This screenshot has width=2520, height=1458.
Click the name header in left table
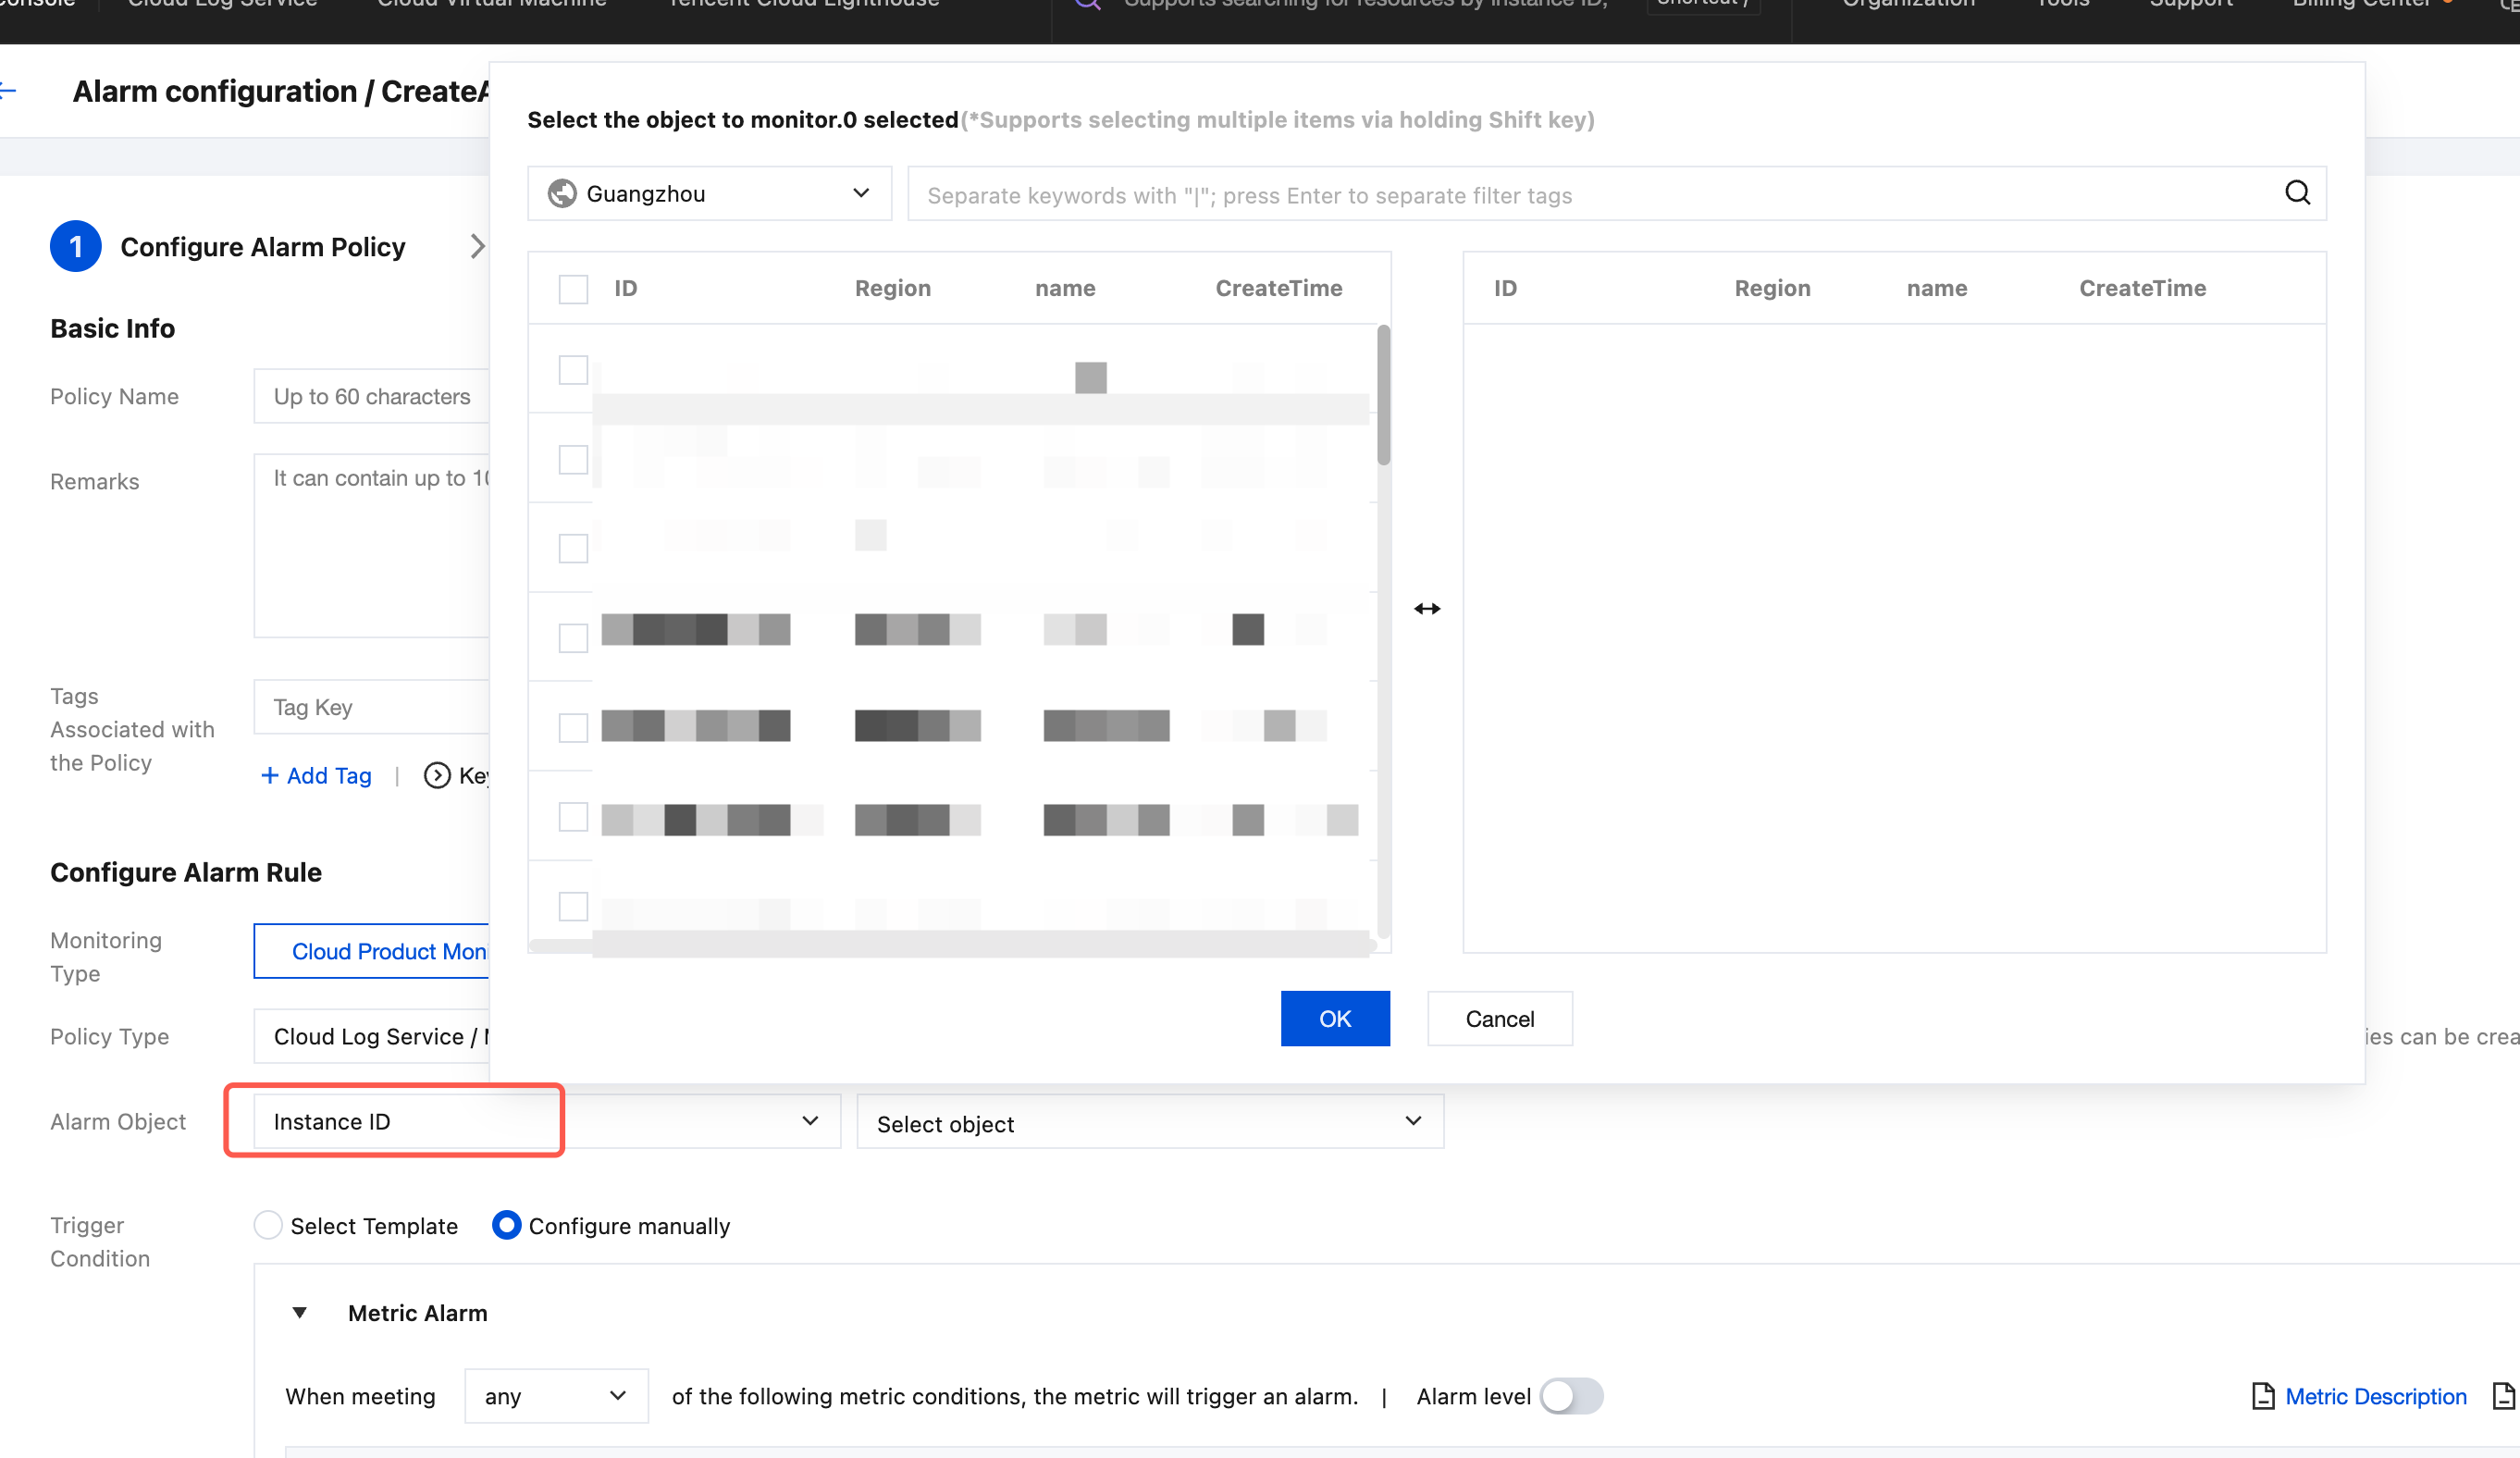point(1065,288)
